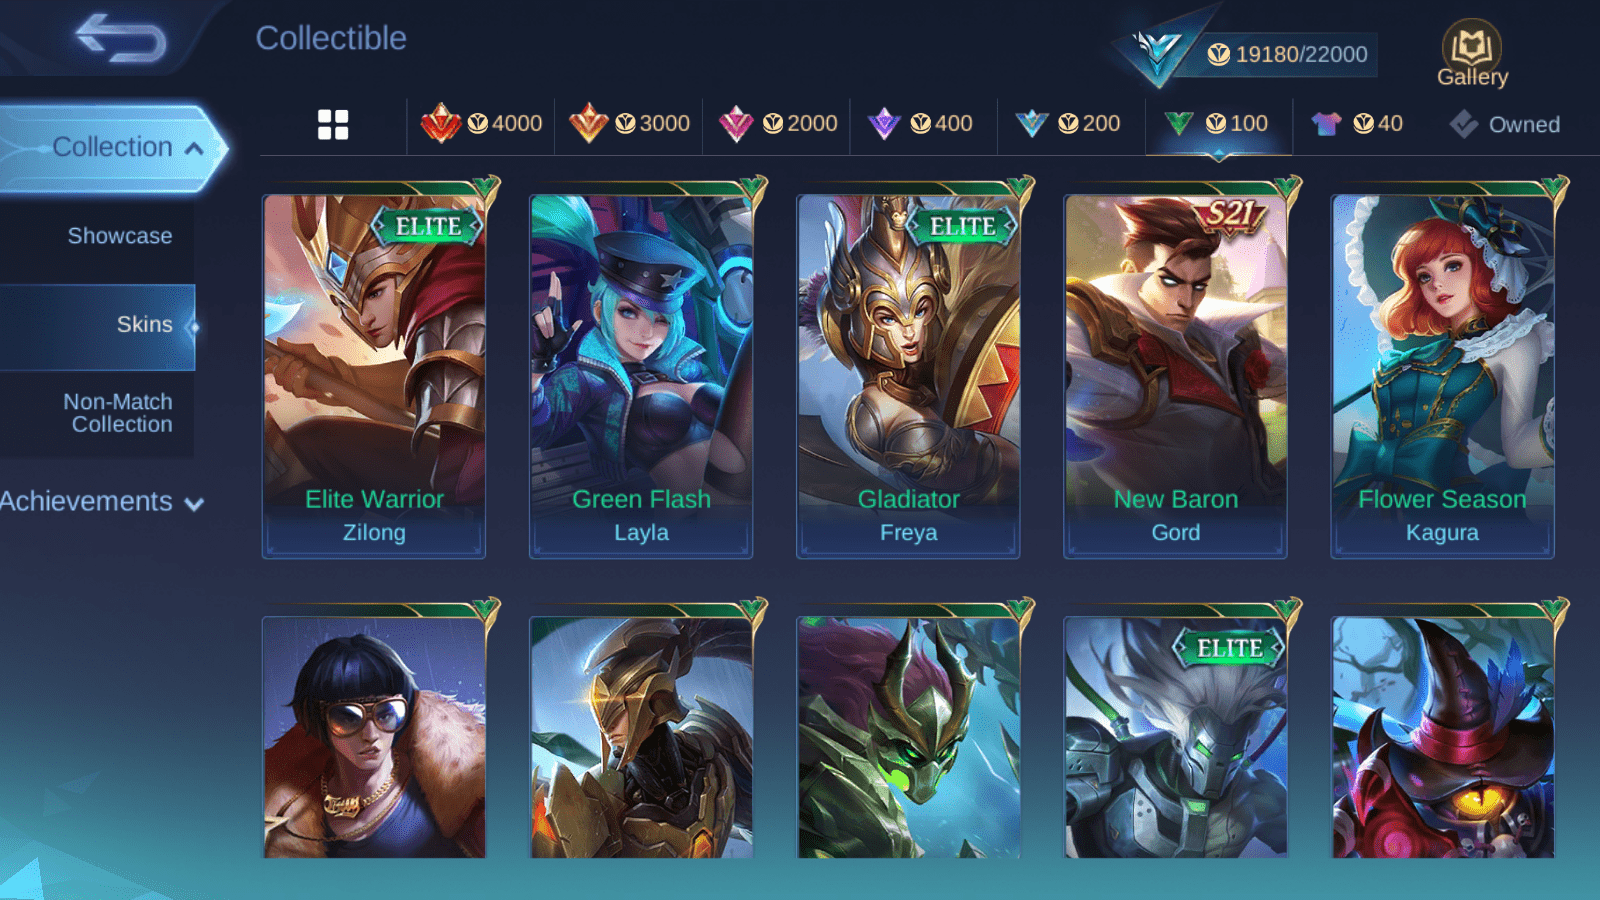This screenshot has width=1600, height=900.
Task: View the collection points progress 19180/22000
Action: 1288,54
